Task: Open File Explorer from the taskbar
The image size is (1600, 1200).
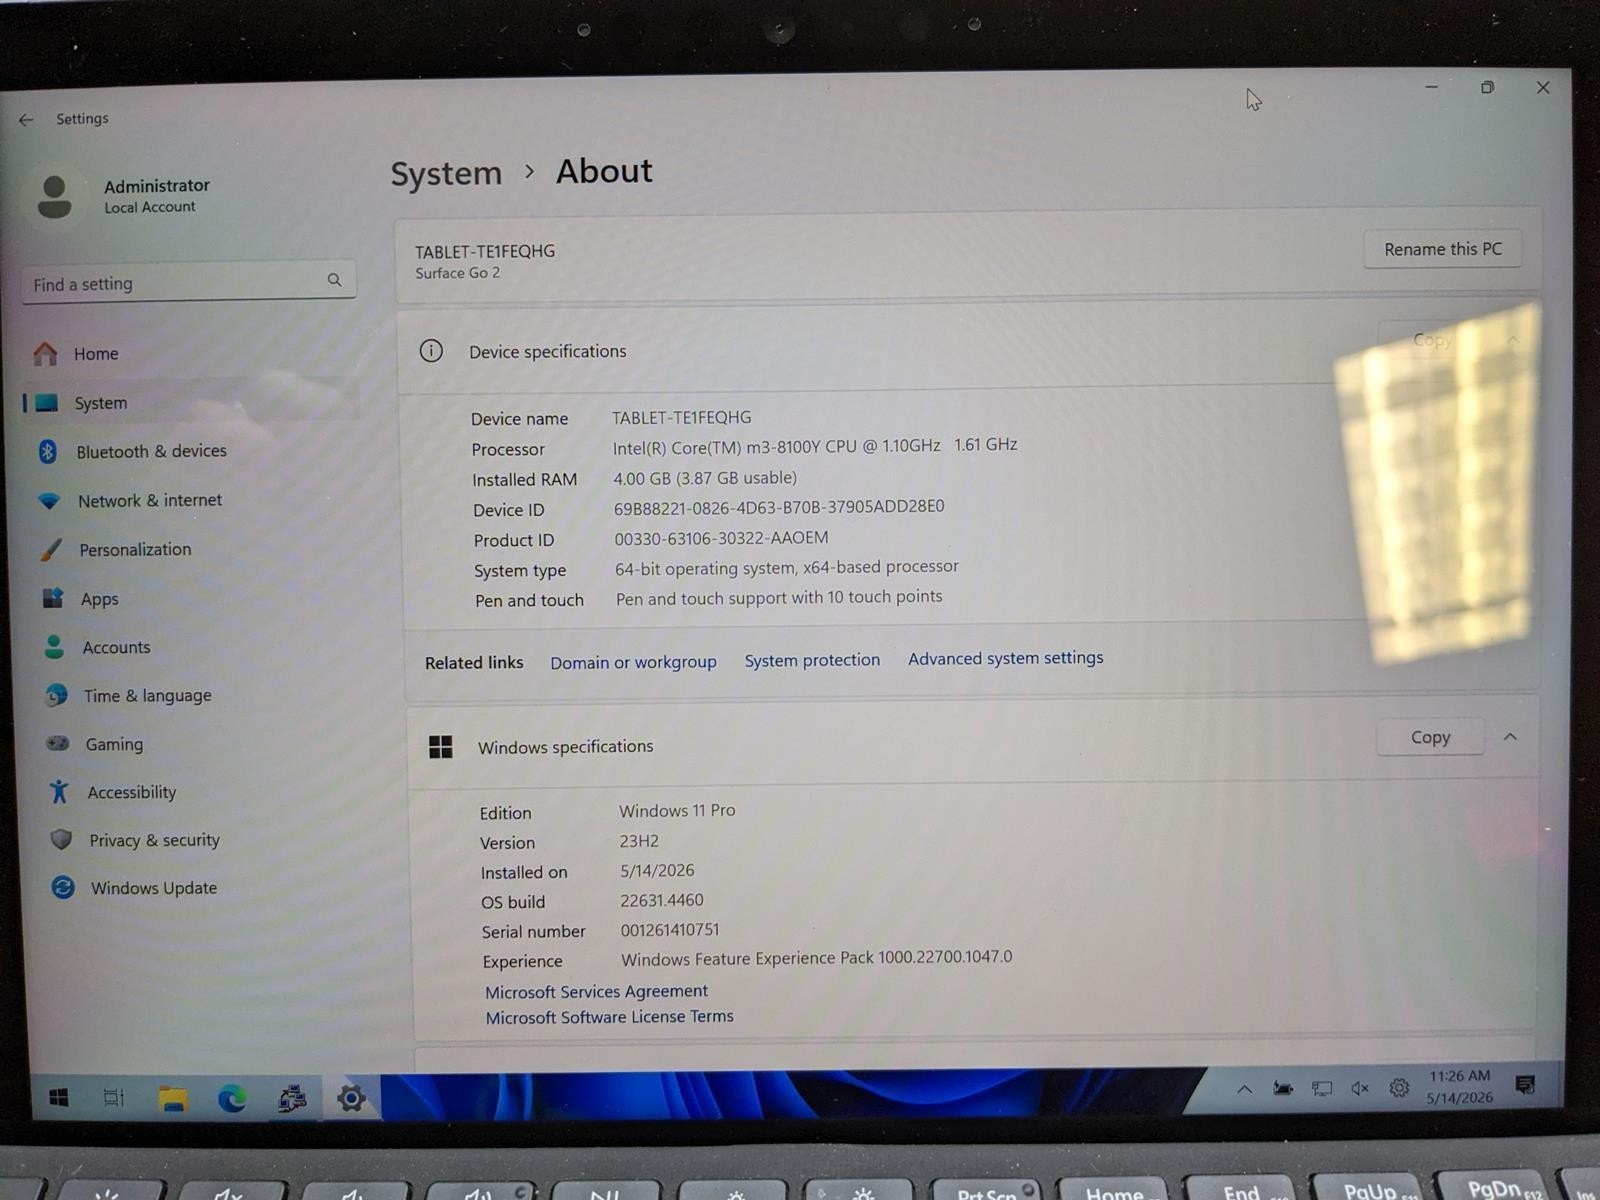Action: 173,1099
